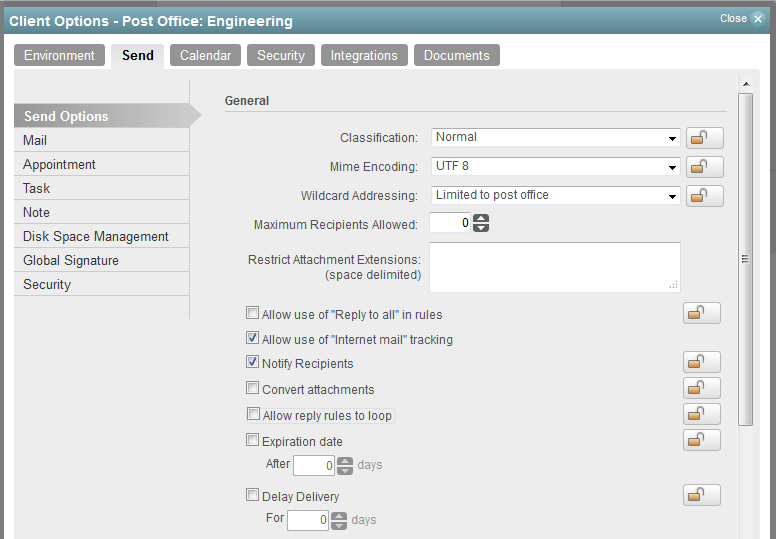This screenshot has height=539, width=776.
Task: Toggle the lock for Wildcard Addressing
Action: (705, 196)
